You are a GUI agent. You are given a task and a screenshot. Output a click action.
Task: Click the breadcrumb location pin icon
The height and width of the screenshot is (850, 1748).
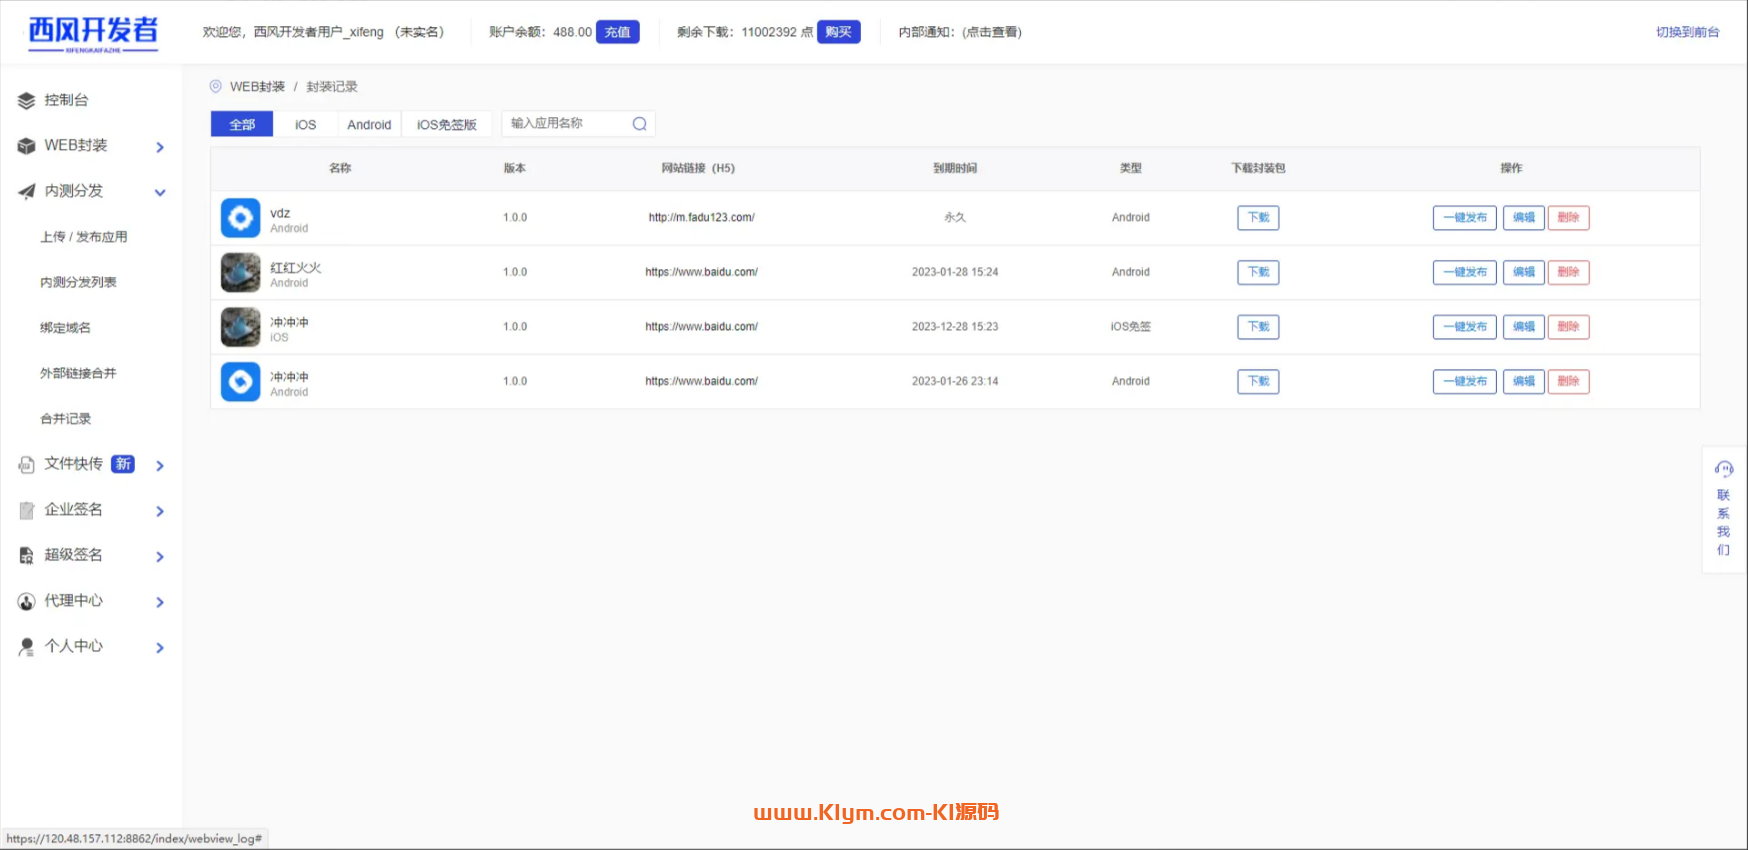coord(215,87)
